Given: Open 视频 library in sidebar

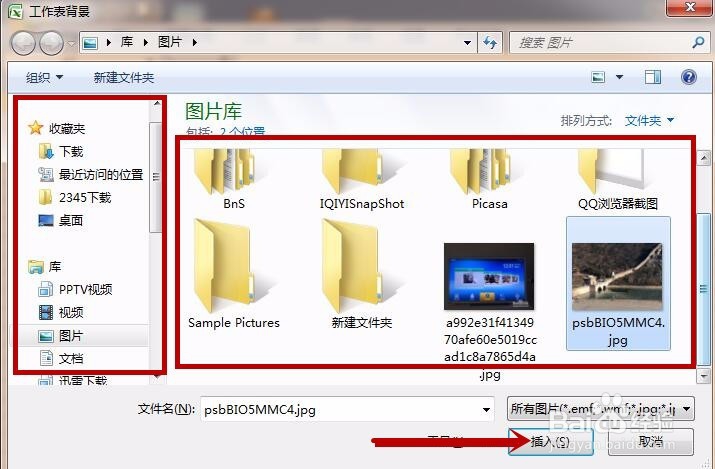Looking at the screenshot, I should click(x=71, y=313).
